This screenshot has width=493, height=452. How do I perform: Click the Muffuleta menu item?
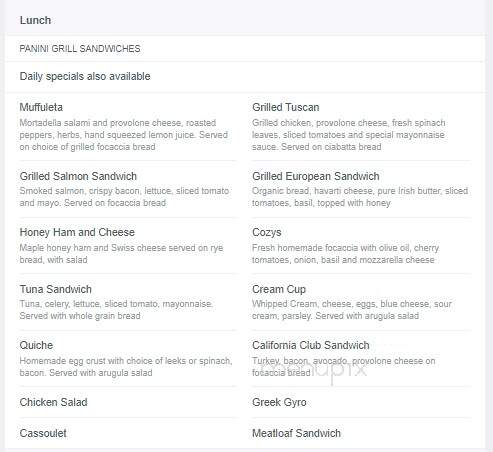(41, 107)
